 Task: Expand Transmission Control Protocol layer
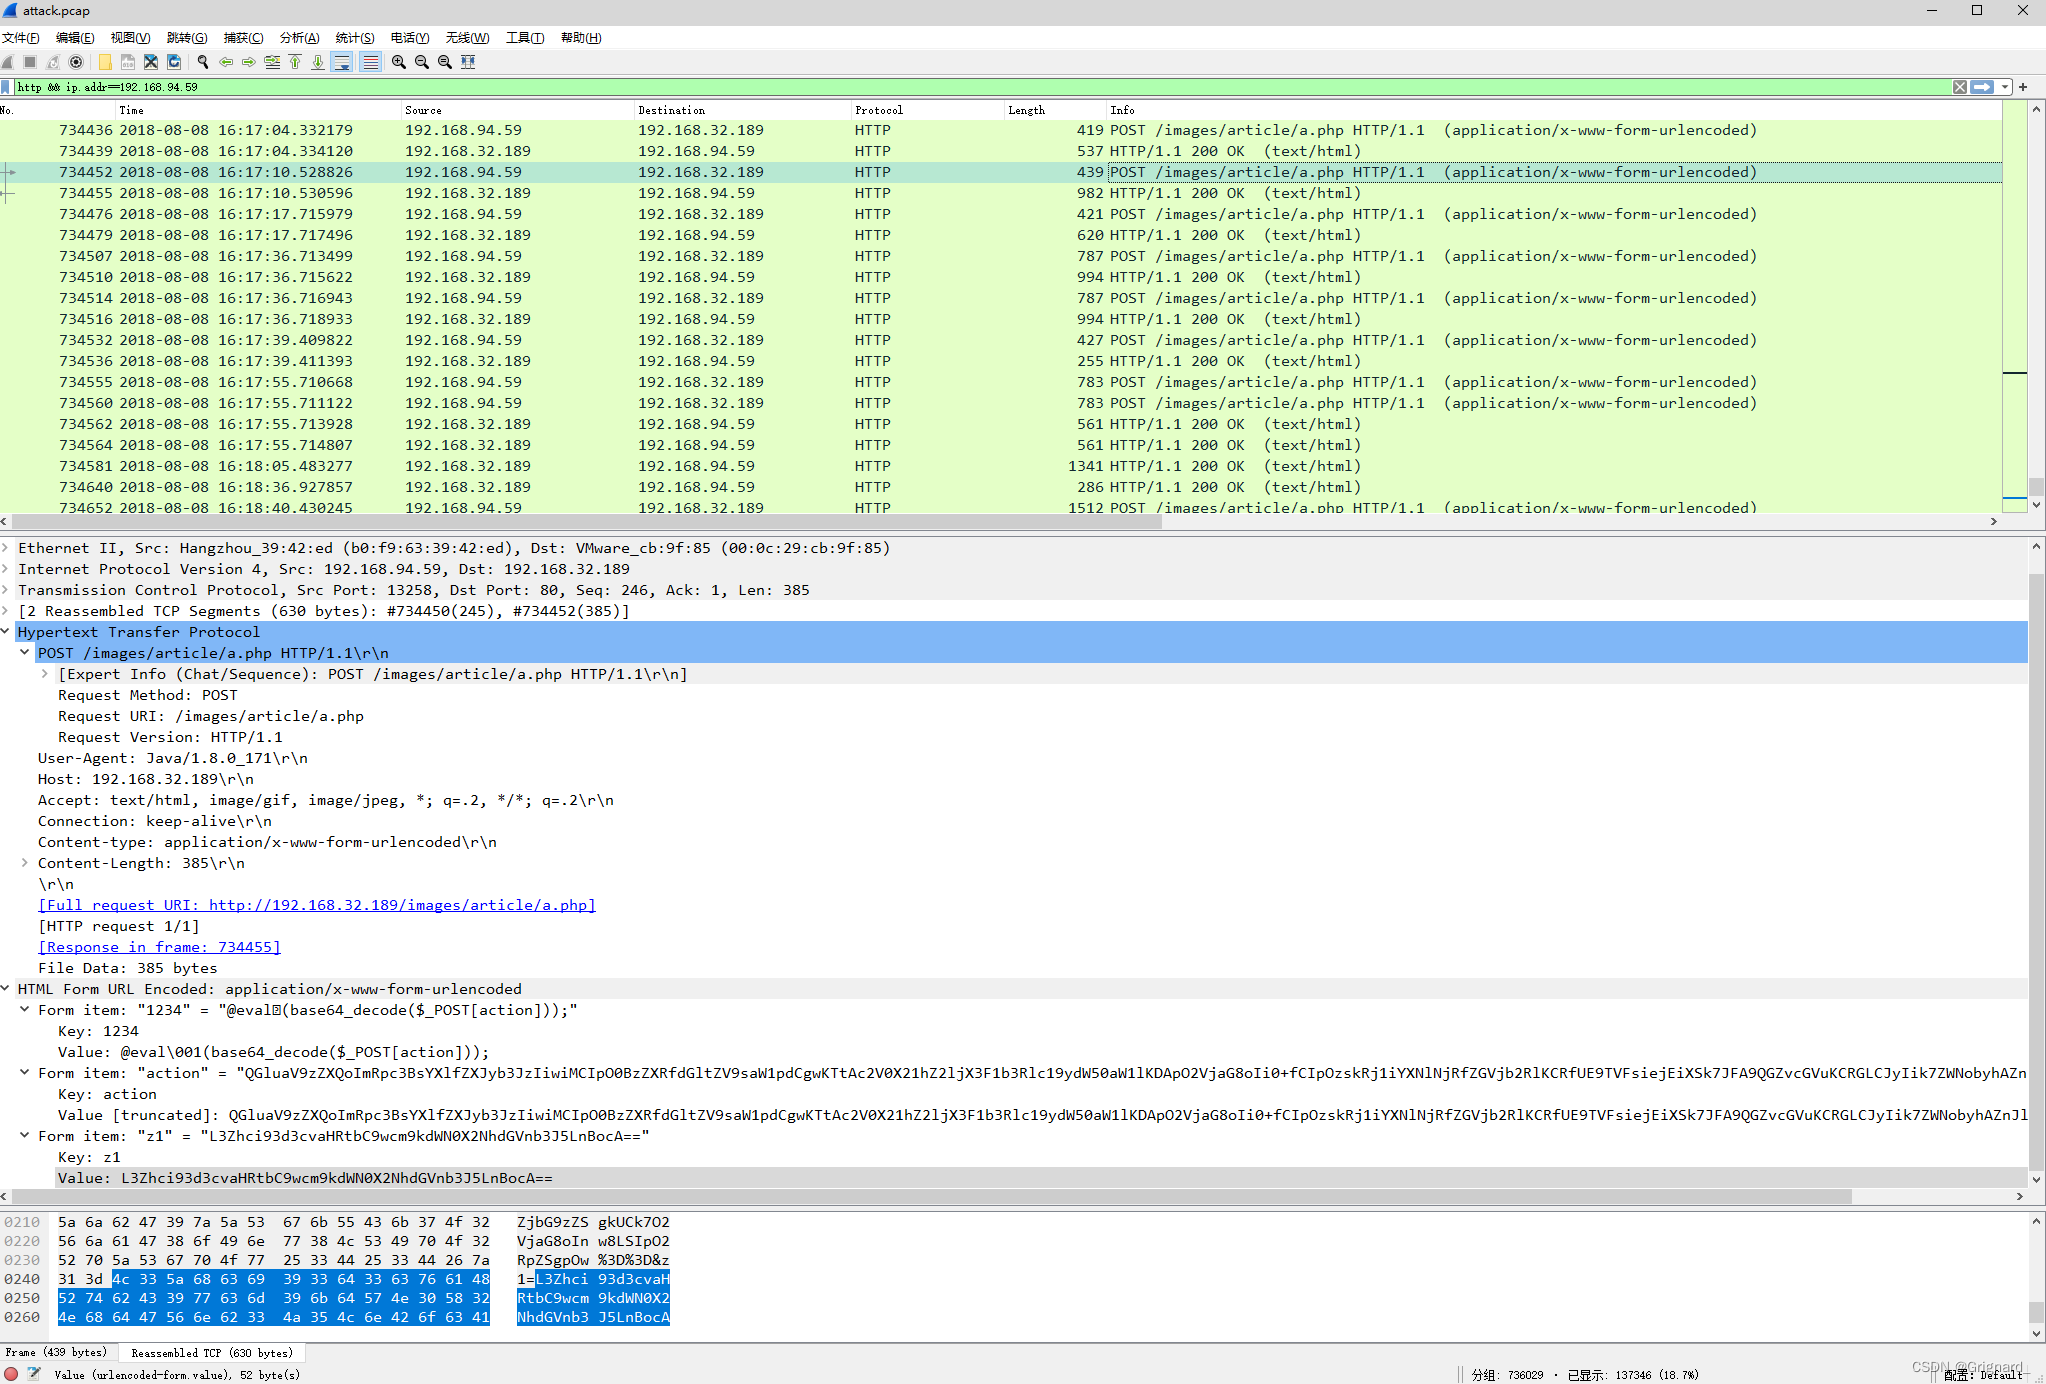coord(6,590)
